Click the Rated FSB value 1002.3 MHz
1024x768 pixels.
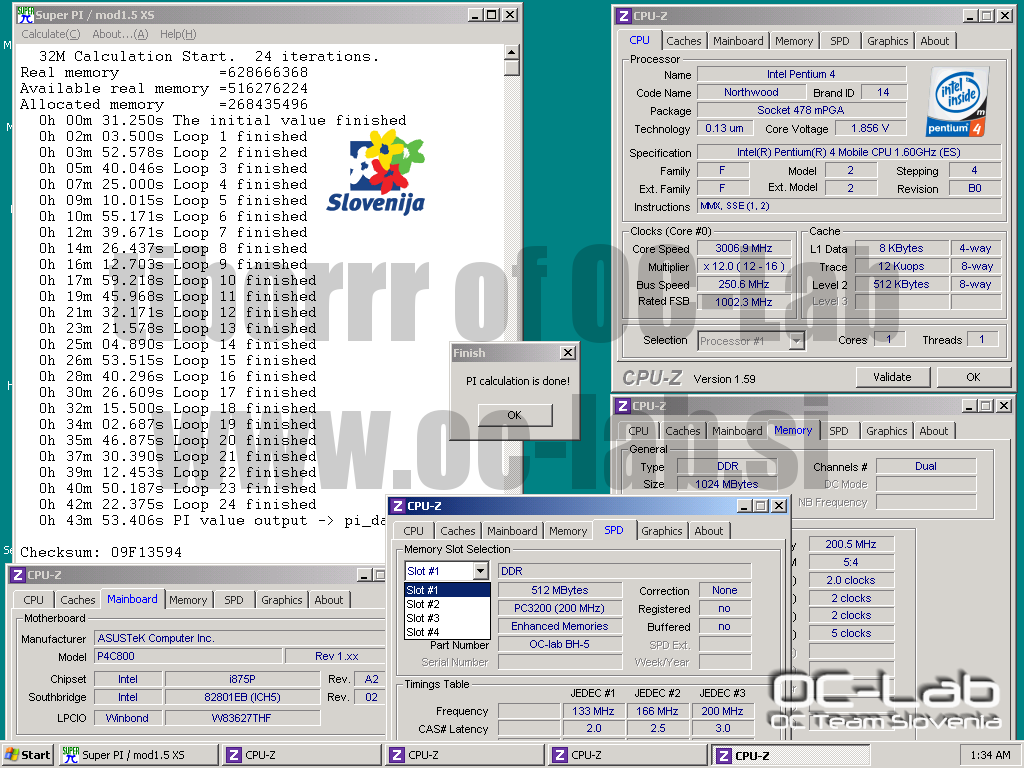click(x=743, y=302)
